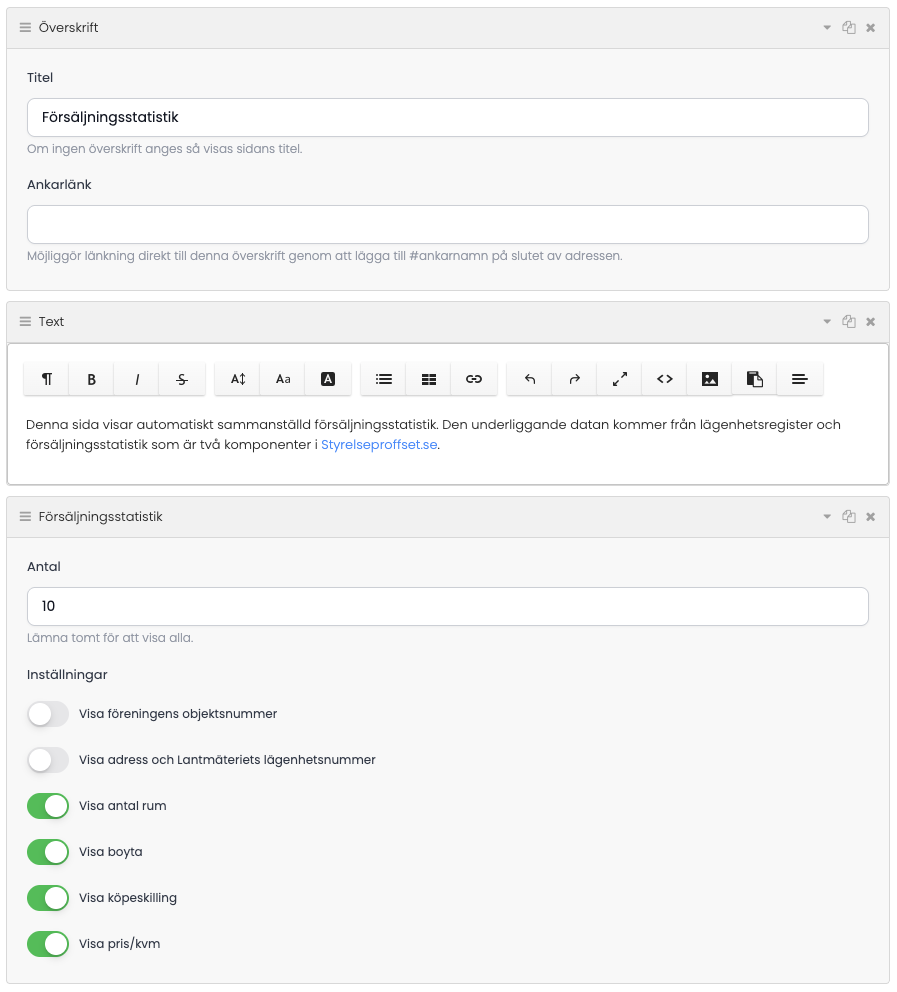The height and width of the screenshot is (992, 897).
Task: Duplicate the Överskrift block
Action: click(849, 28)
